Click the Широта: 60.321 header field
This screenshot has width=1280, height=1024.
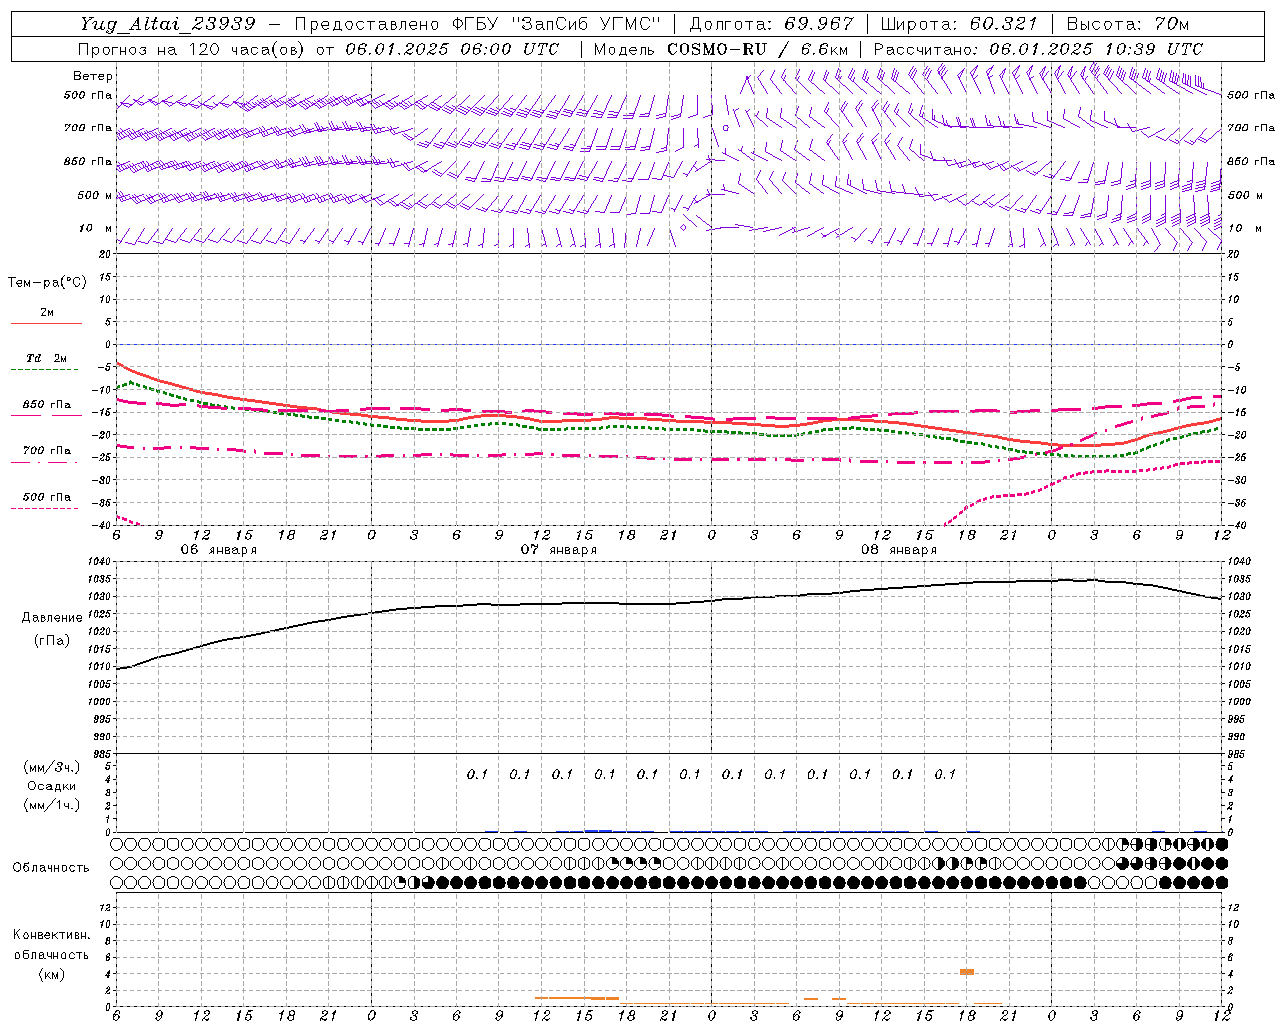[958, 24]
